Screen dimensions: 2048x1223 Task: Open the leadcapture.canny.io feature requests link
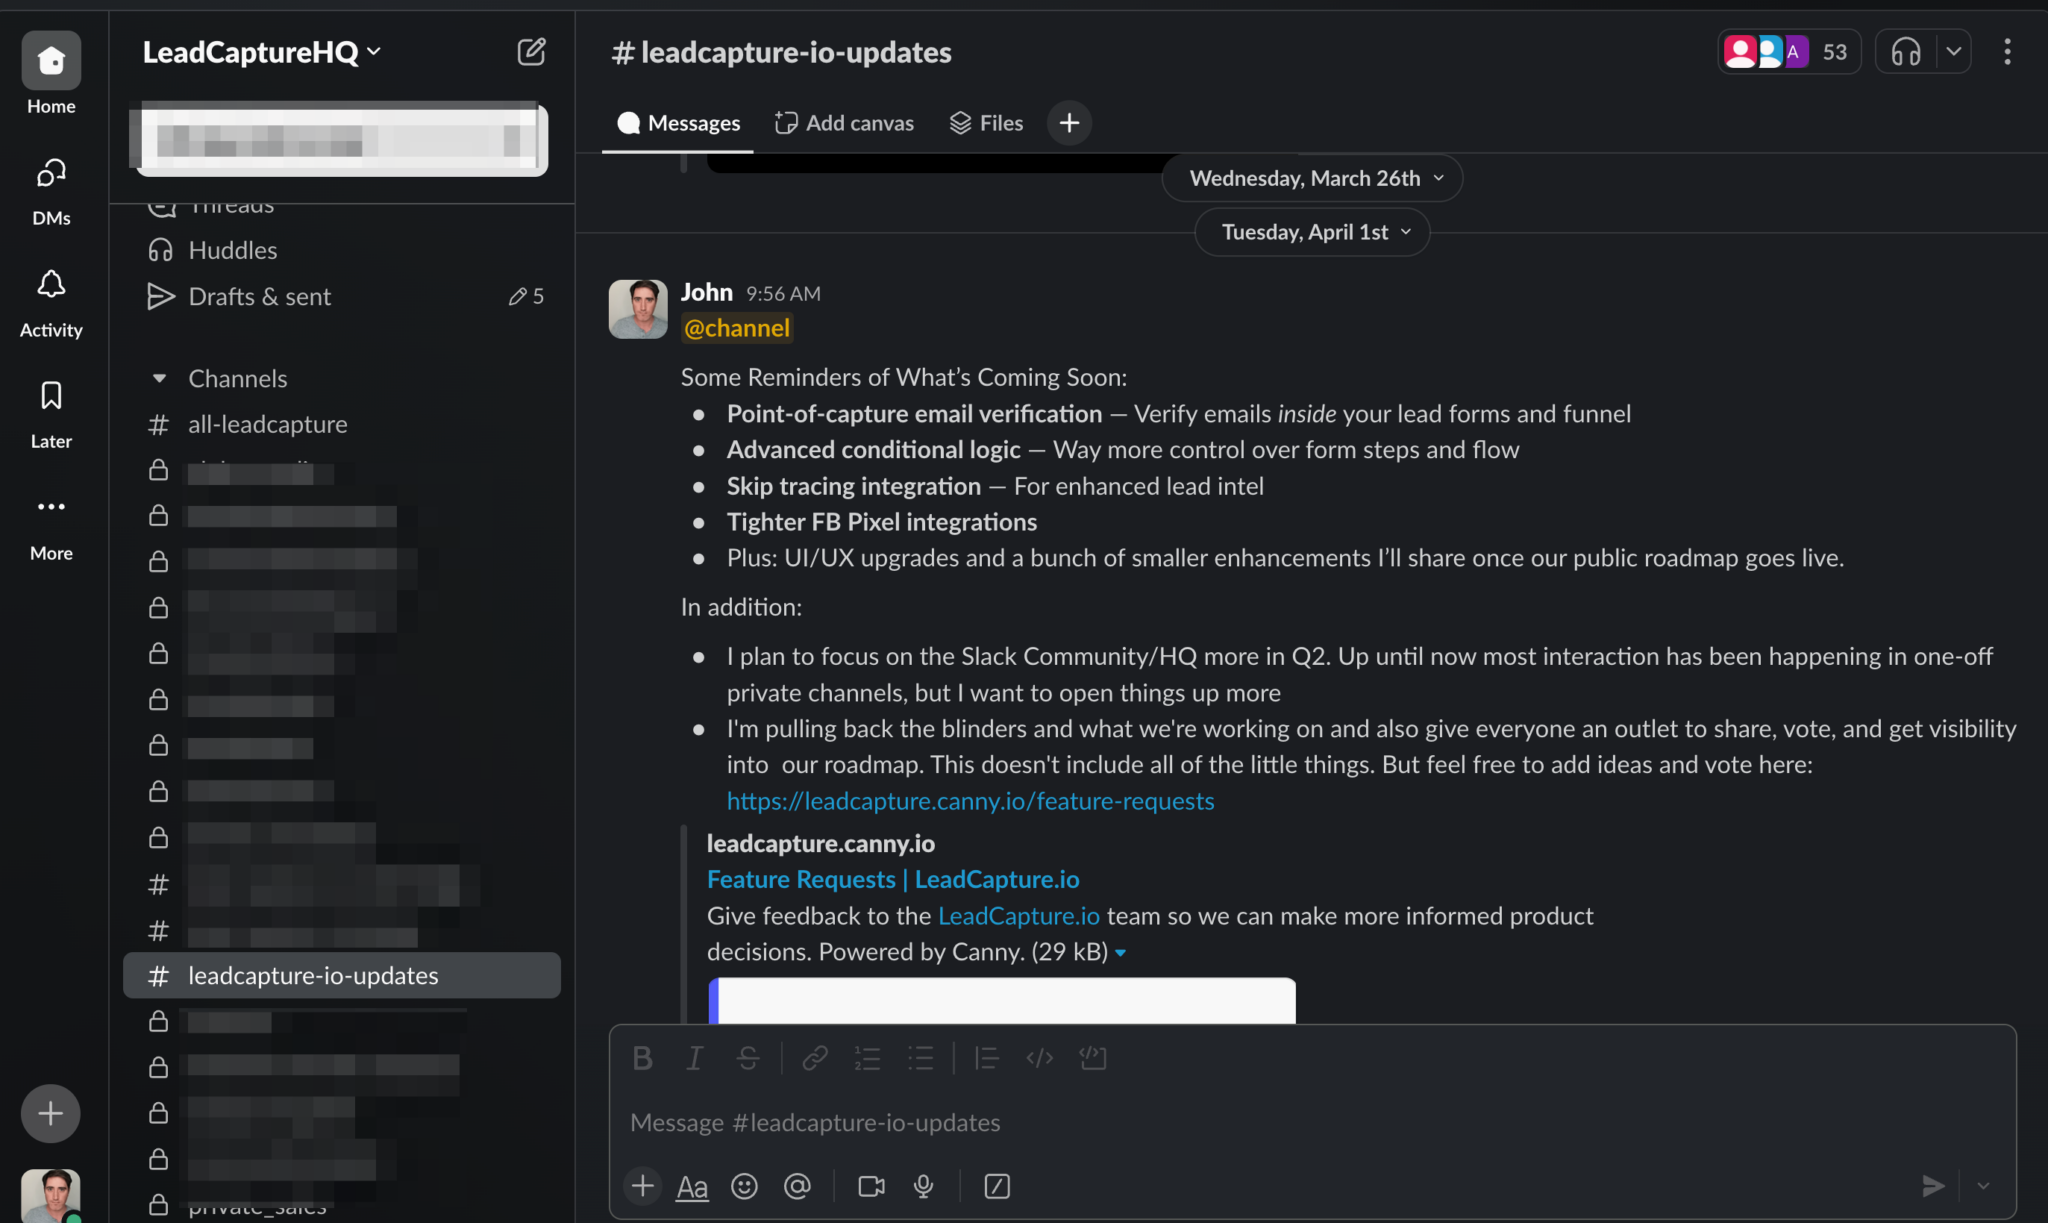click(969, 800)
